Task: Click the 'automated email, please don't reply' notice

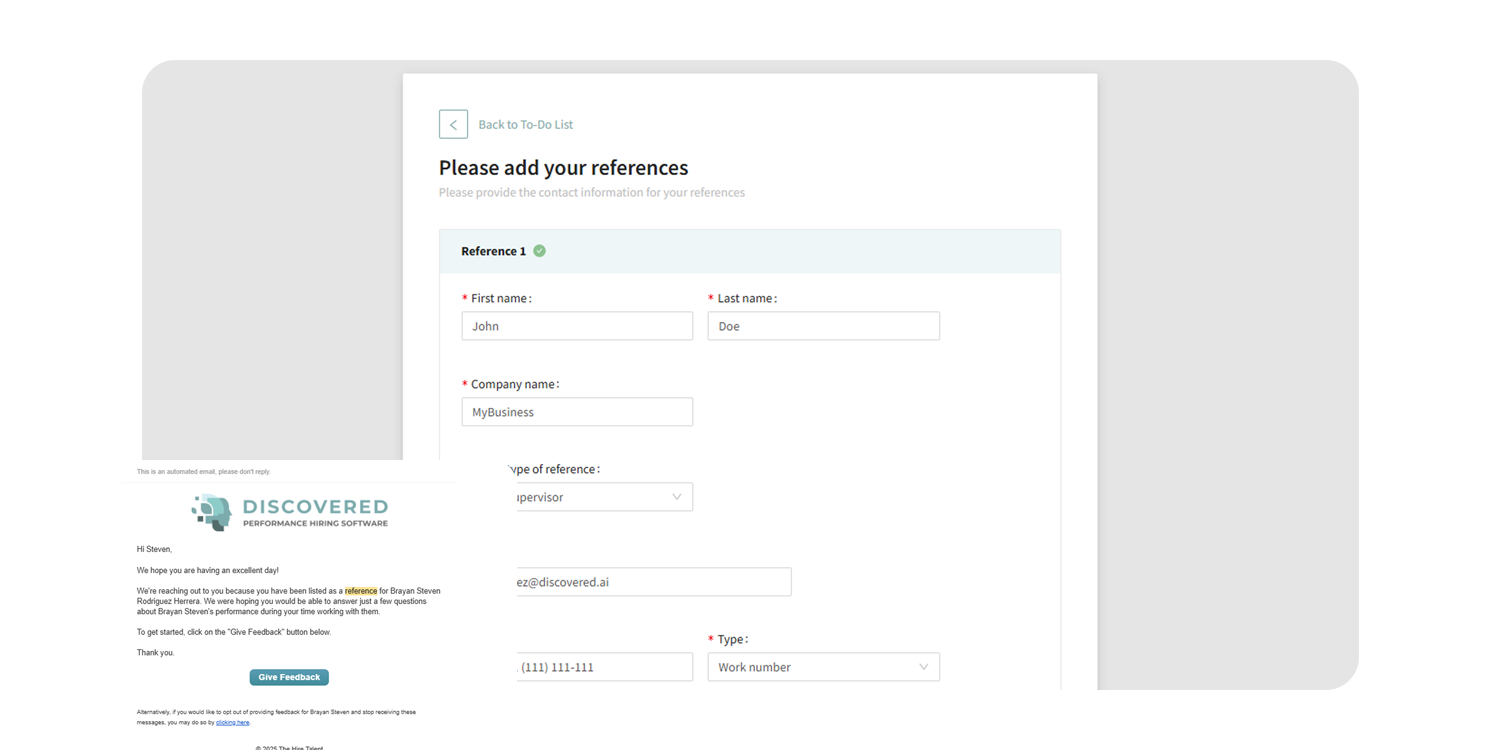Action: pyautogui.click(x=203, y=472)
